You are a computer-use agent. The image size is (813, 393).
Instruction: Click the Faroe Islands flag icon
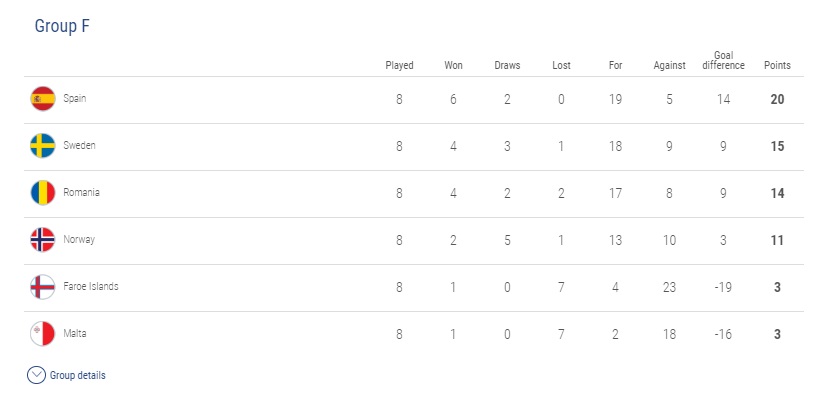pyautogui.click(x=43, y=287)
